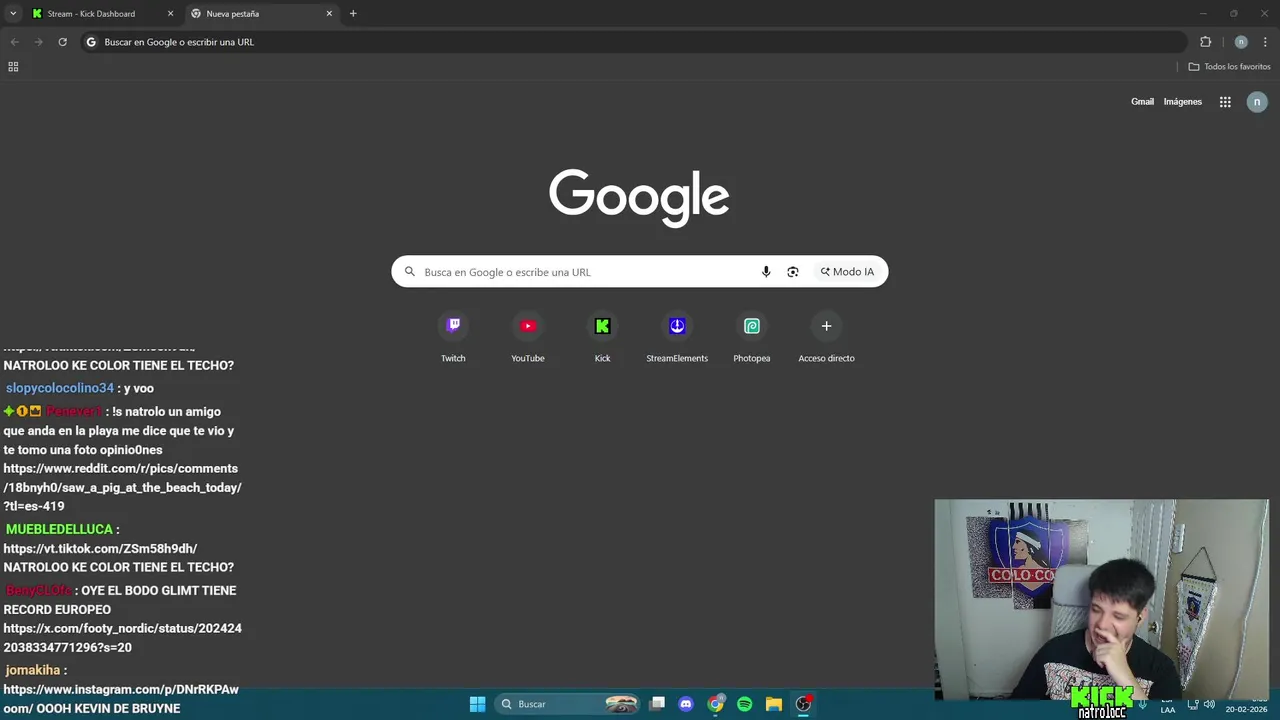Open File Explorer from the taskbar

773,704
